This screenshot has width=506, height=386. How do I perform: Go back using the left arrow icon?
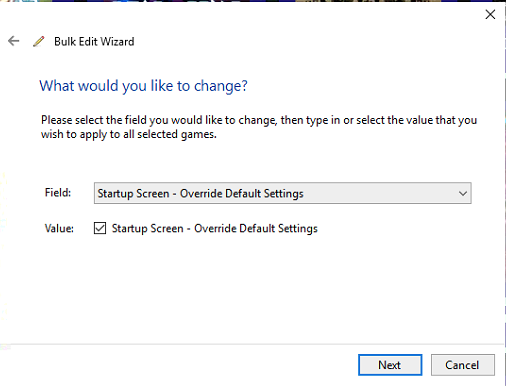[x=14, y=41]
